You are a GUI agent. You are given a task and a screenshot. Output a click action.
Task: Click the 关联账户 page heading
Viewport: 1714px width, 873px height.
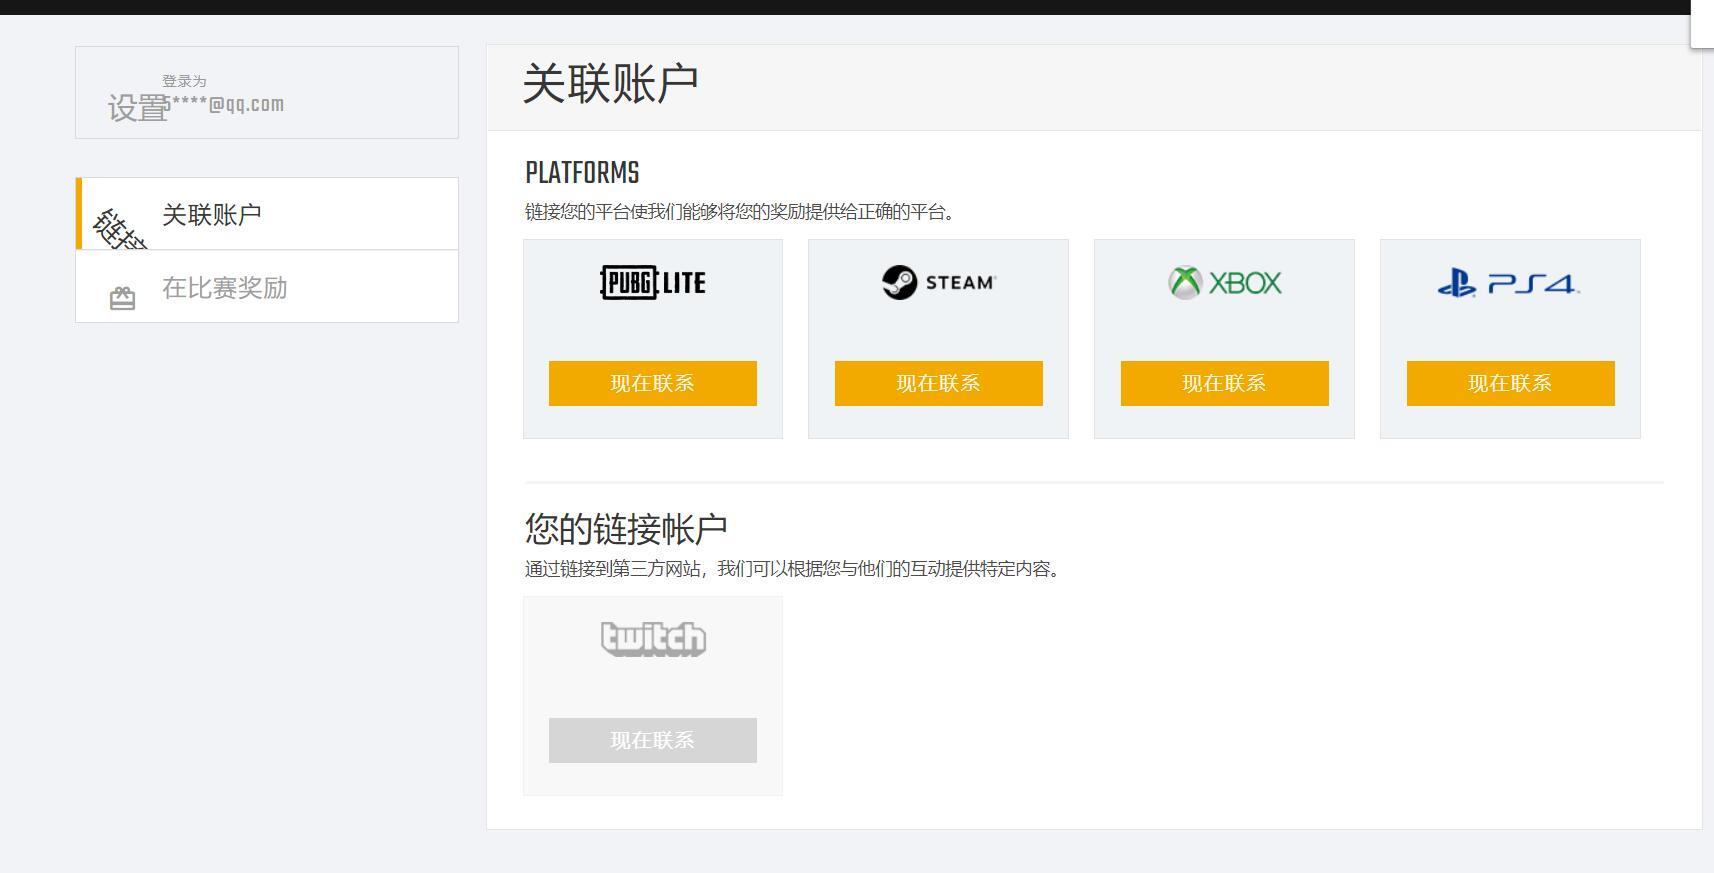610,83
